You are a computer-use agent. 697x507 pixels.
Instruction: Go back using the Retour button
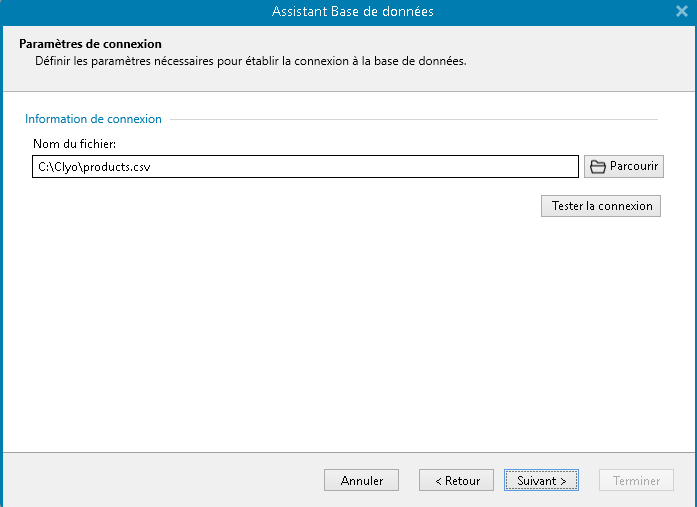(x=456, y=480)
